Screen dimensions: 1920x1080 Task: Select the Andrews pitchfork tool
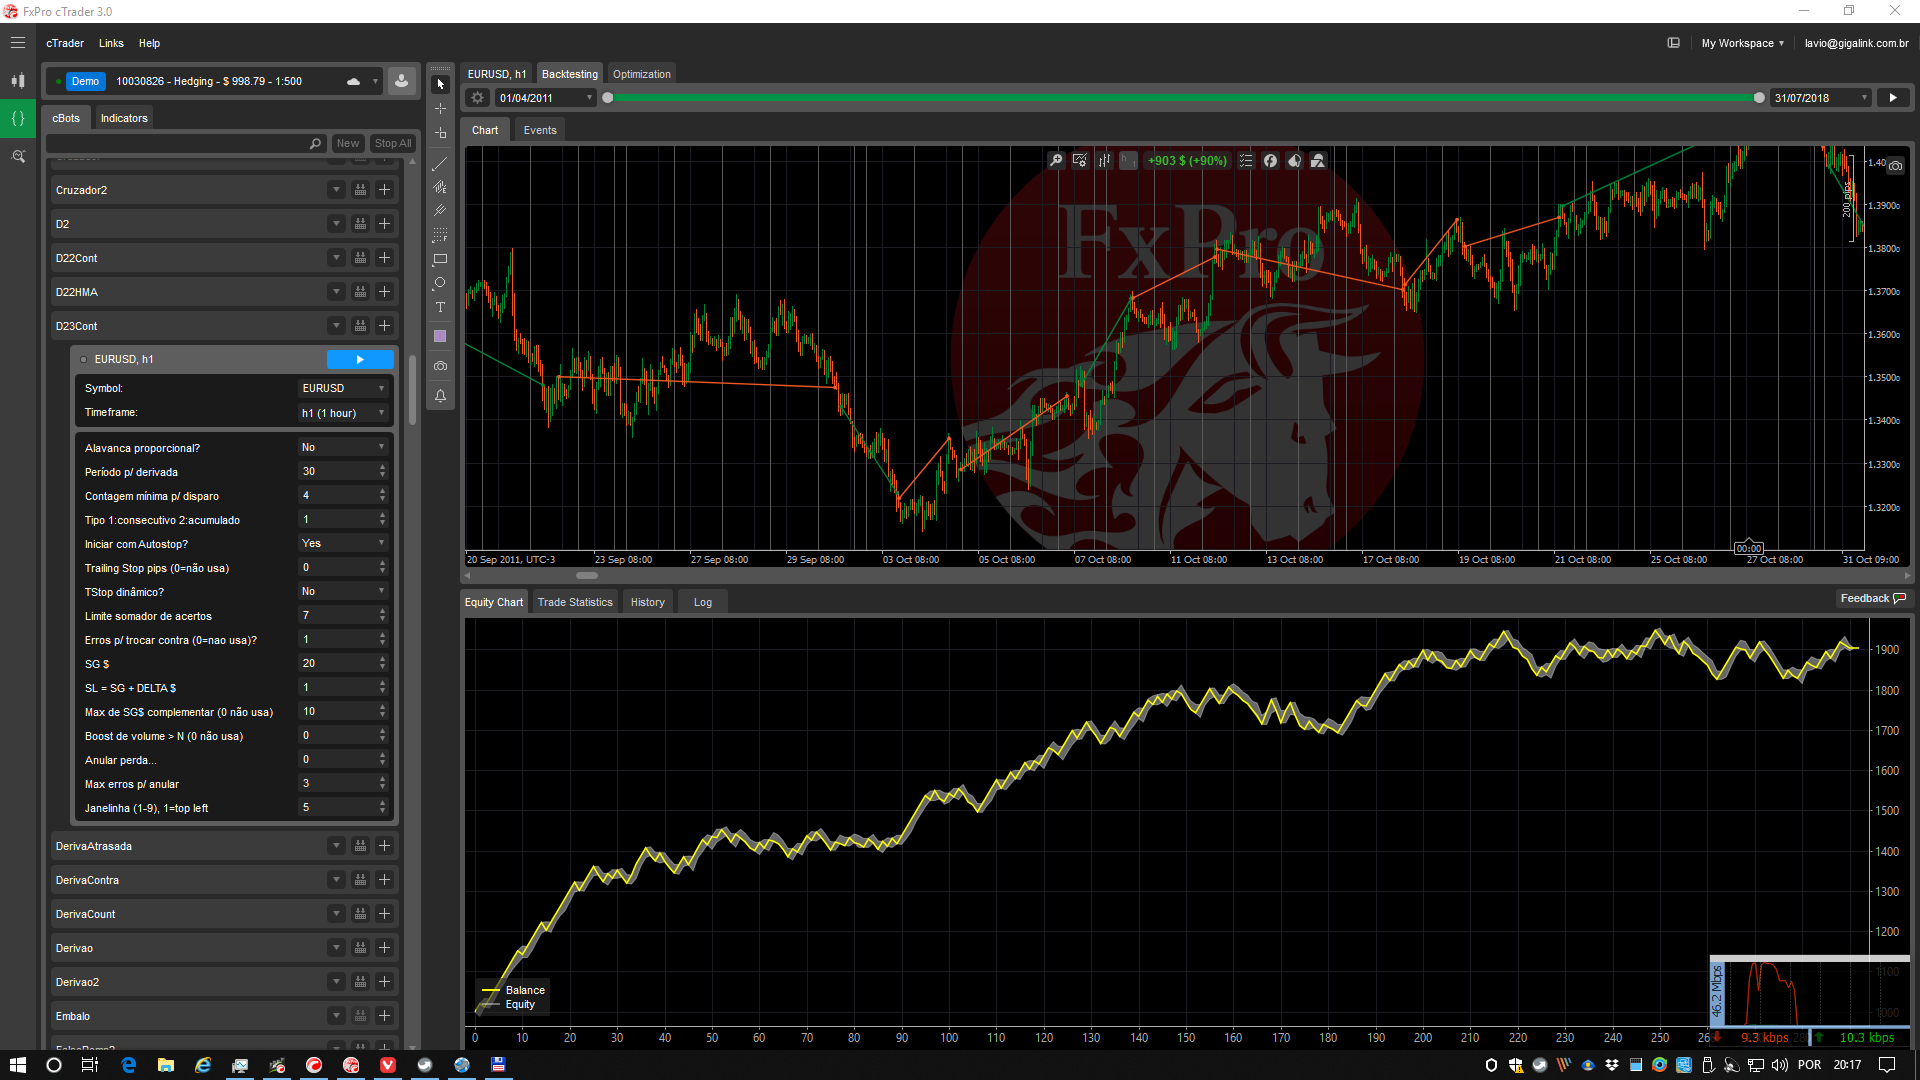click(440, 211)
